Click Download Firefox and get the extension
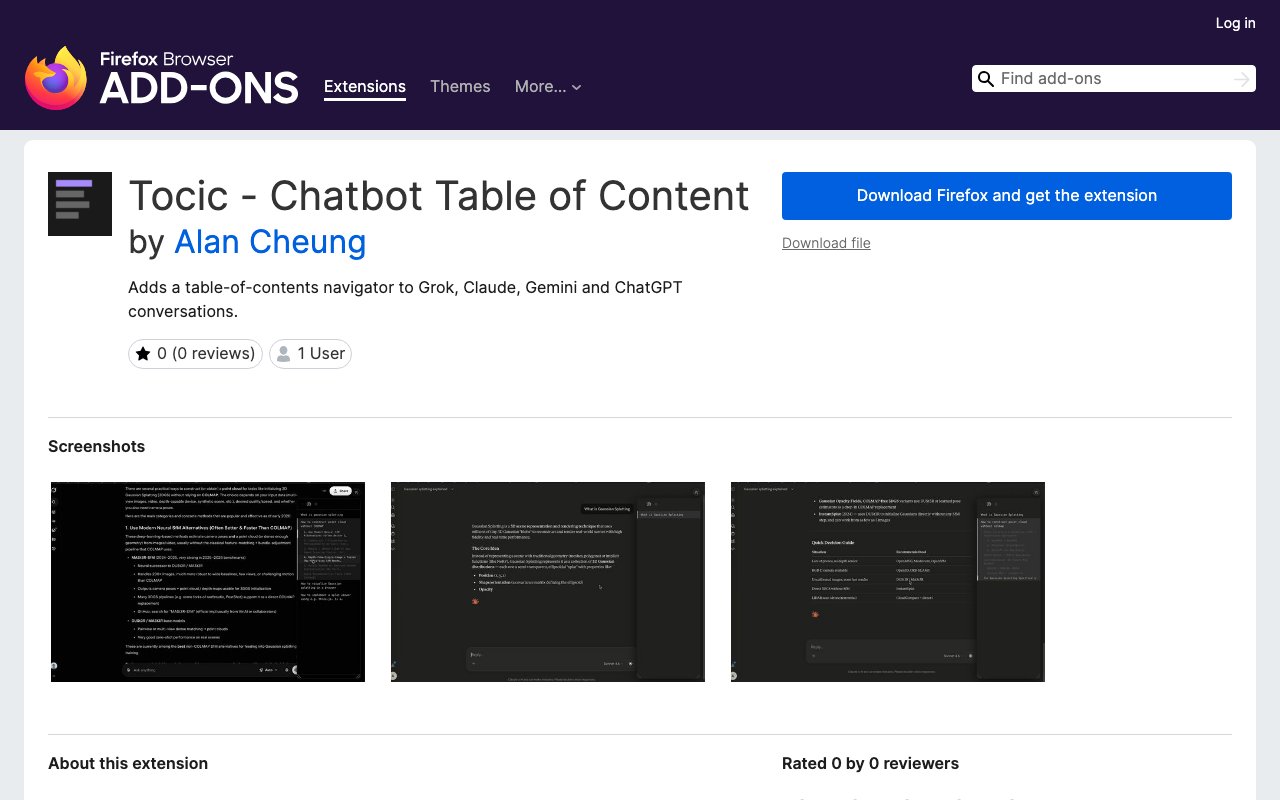The height and width of the screenshot is (800, 1280). [x=1007, y=196]
